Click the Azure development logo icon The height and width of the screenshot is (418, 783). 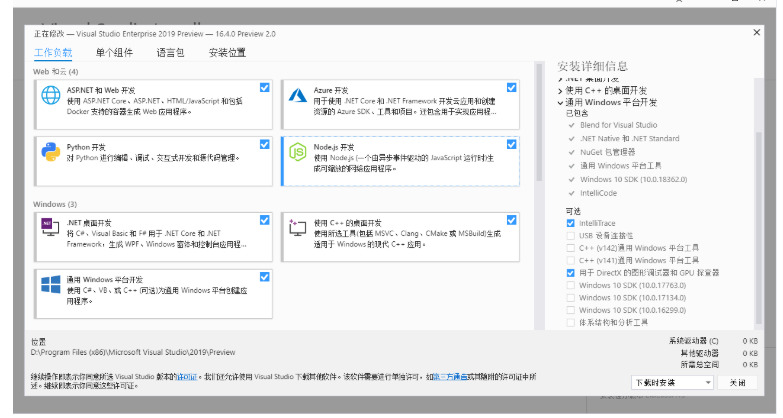point(298,95)
